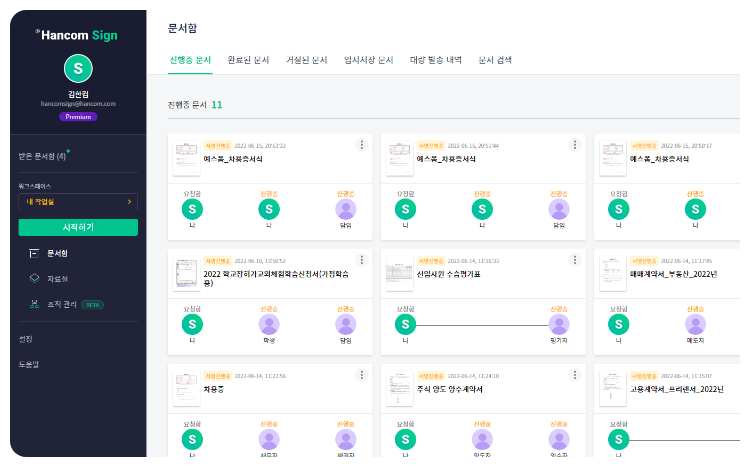Open 도움말 in sidebar

click(28, 364)
